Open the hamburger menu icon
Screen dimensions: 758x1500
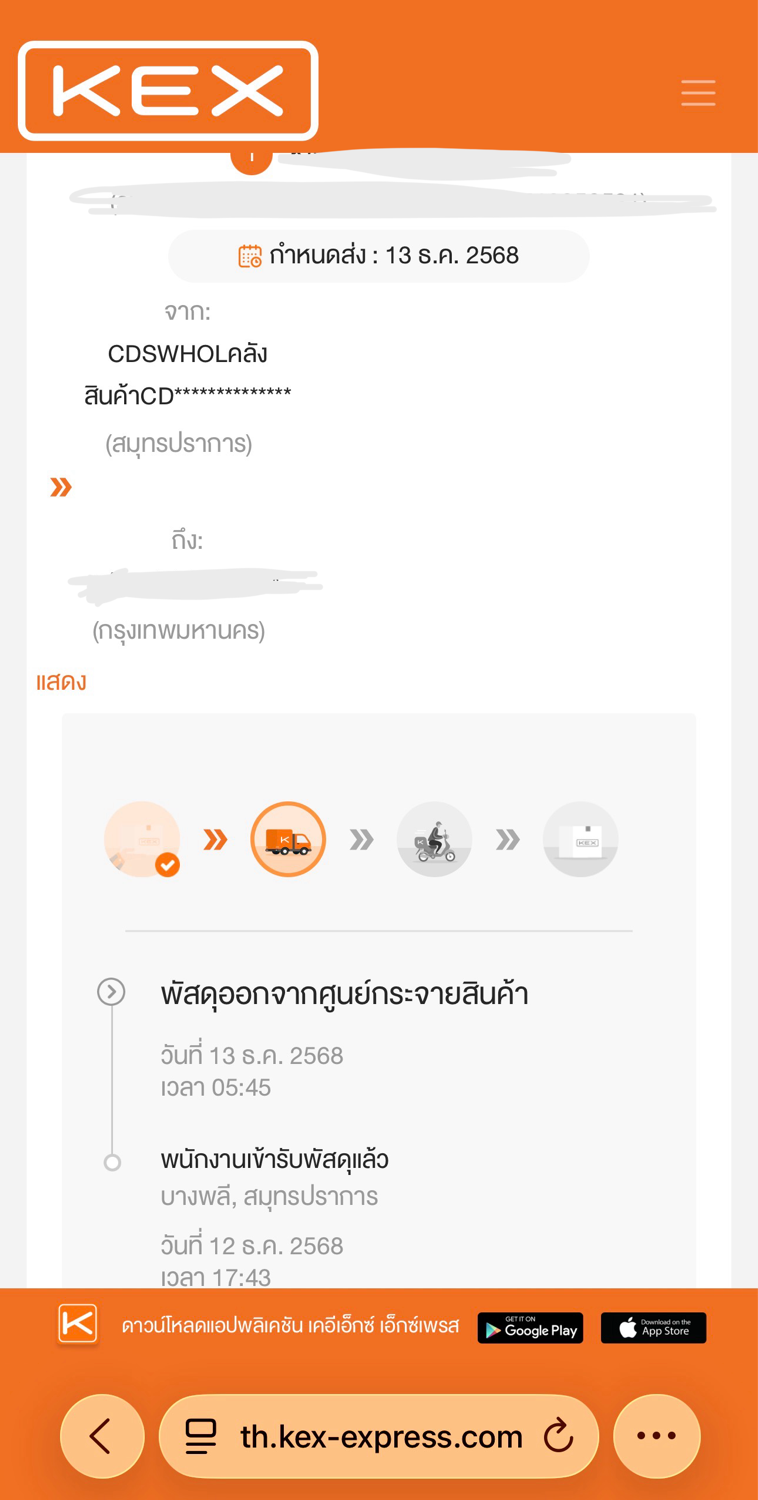pos(698,93)
